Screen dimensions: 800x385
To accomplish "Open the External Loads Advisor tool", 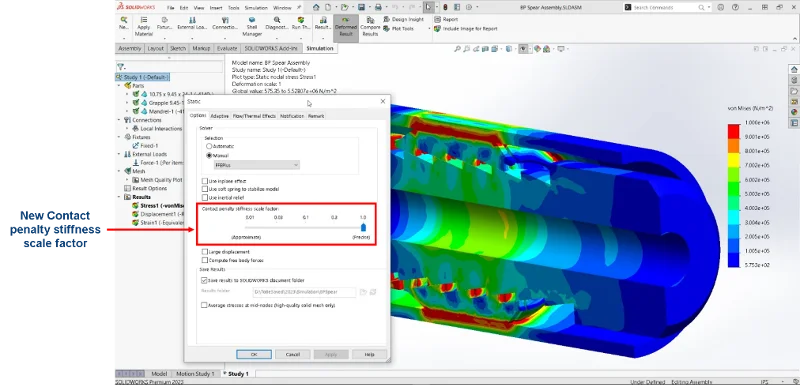I will 192,23.
